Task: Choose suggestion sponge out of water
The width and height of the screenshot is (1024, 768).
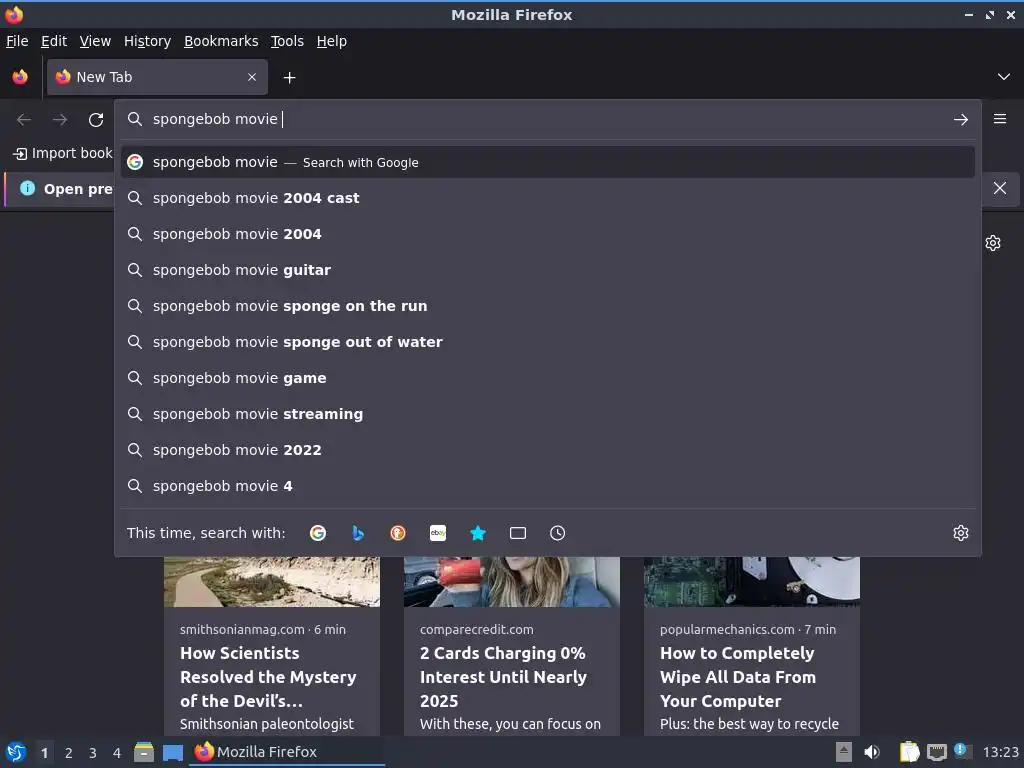Action: [x=547, y=342]
